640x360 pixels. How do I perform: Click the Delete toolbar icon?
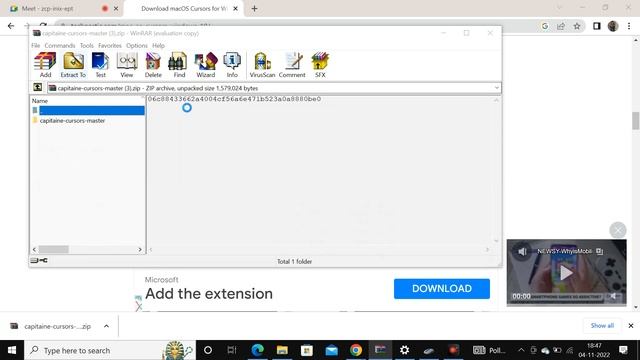153,65
